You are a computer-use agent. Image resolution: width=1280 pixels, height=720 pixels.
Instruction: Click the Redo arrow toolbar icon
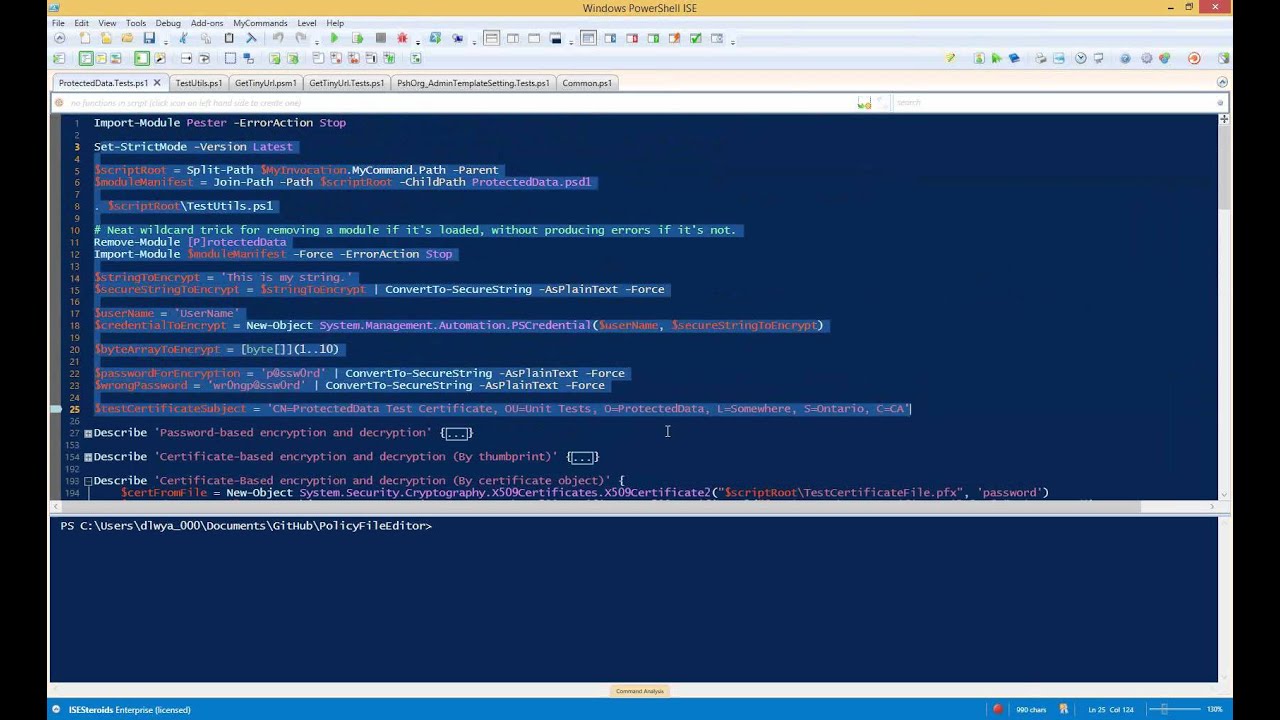[300, 38]
